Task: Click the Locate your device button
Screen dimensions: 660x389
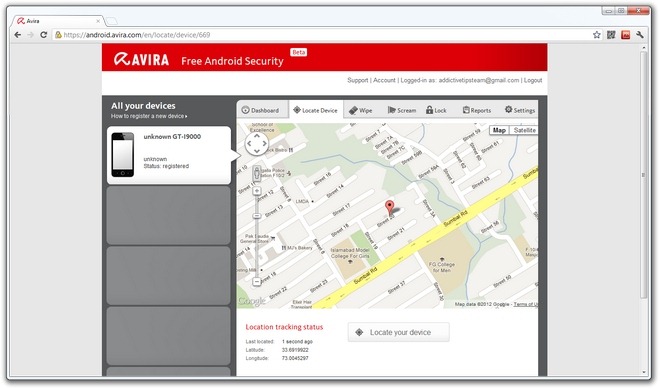Action: 399,332
